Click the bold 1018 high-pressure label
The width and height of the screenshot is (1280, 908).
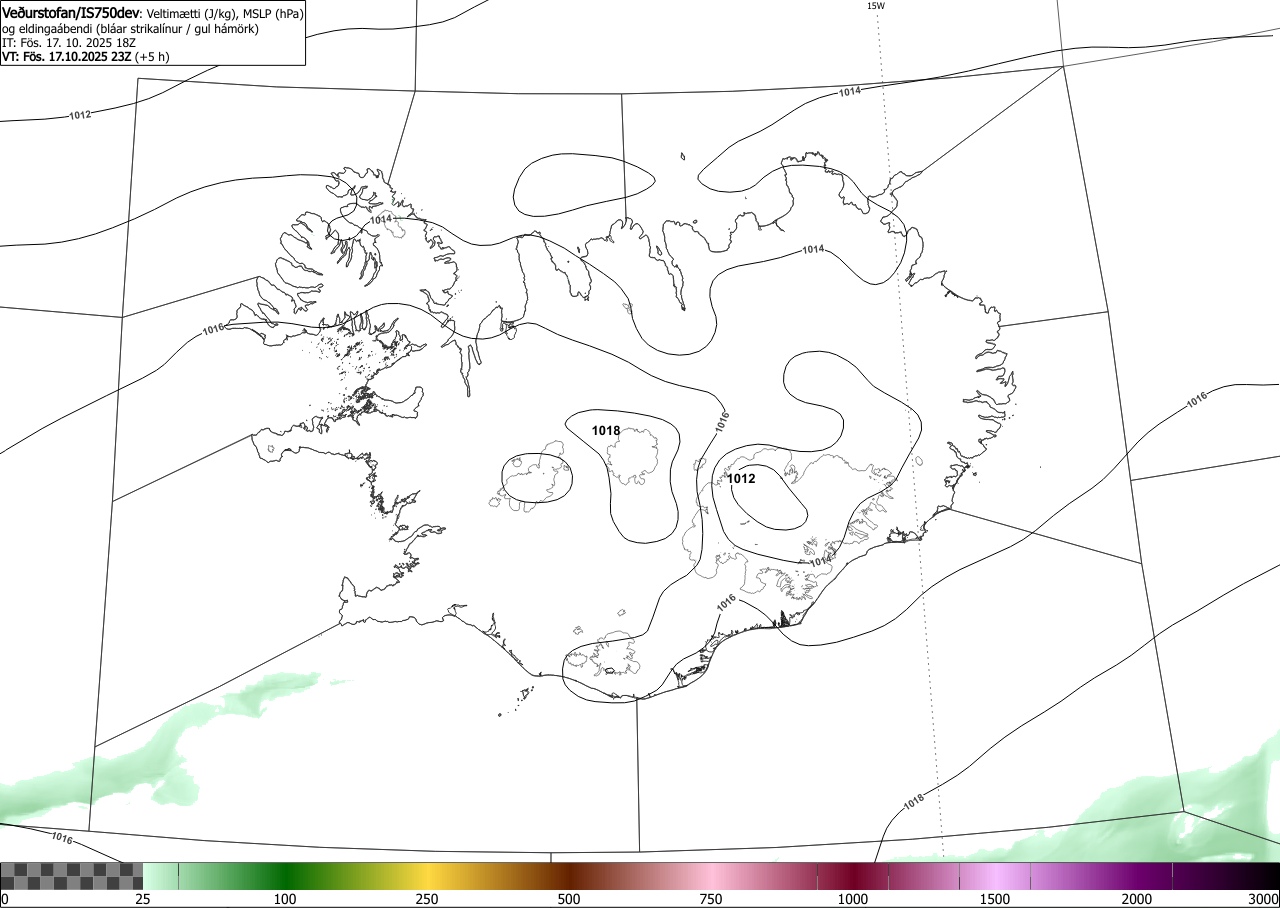[606, 431]
